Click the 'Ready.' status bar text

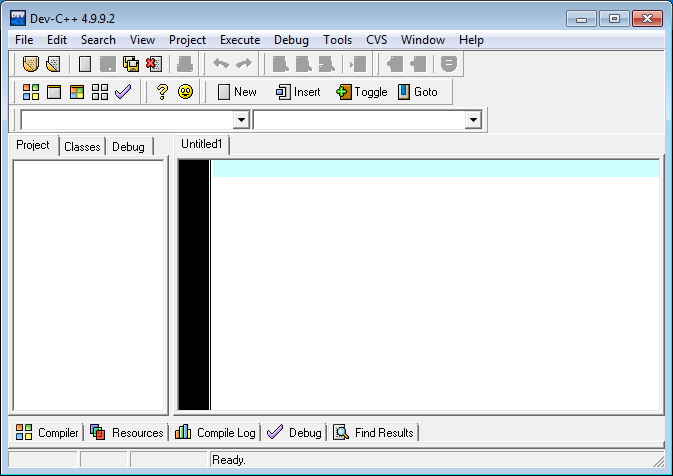[x=229, y=460]
